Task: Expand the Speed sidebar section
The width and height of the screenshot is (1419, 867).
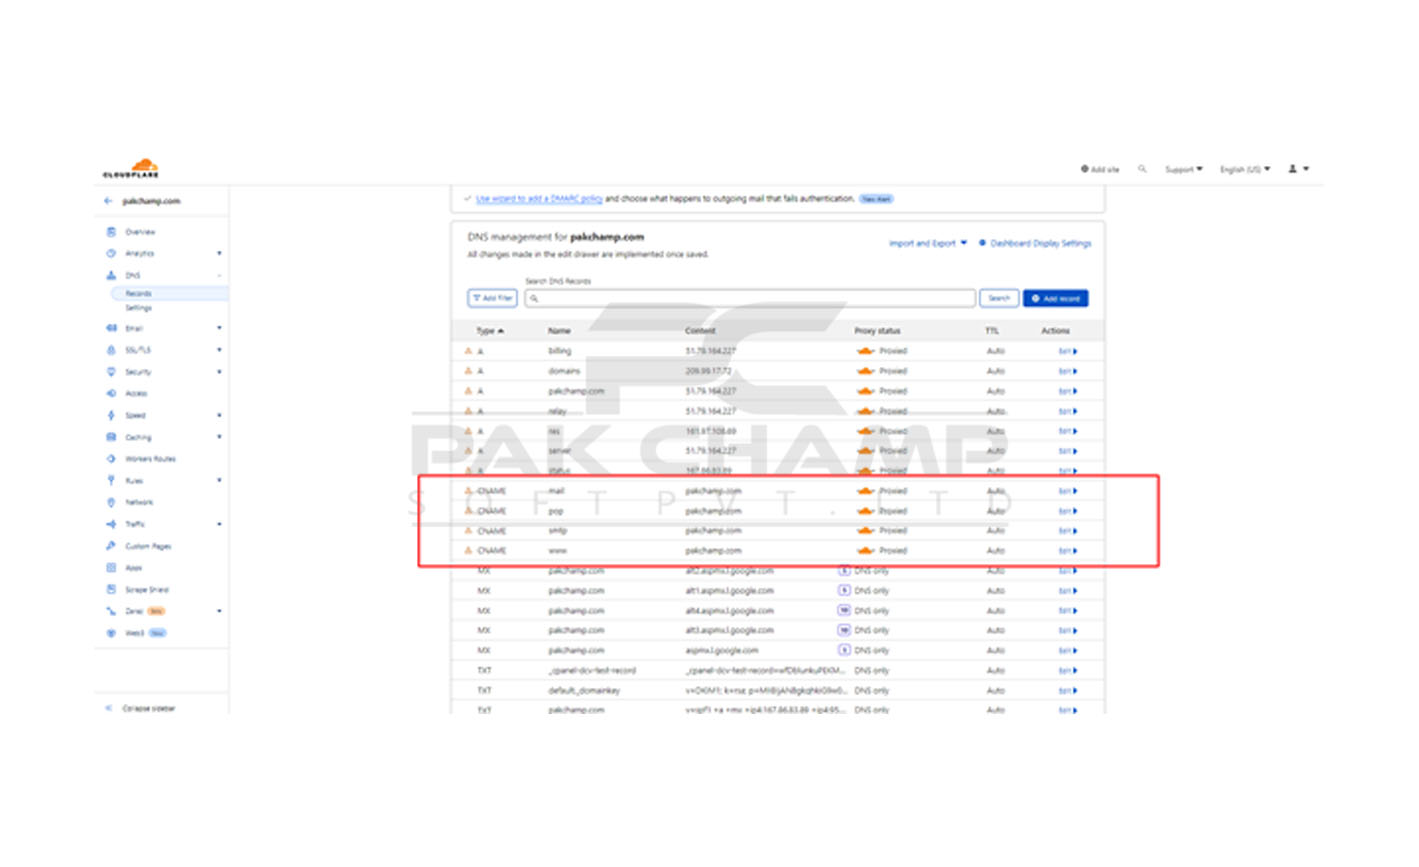Action: 219,415
